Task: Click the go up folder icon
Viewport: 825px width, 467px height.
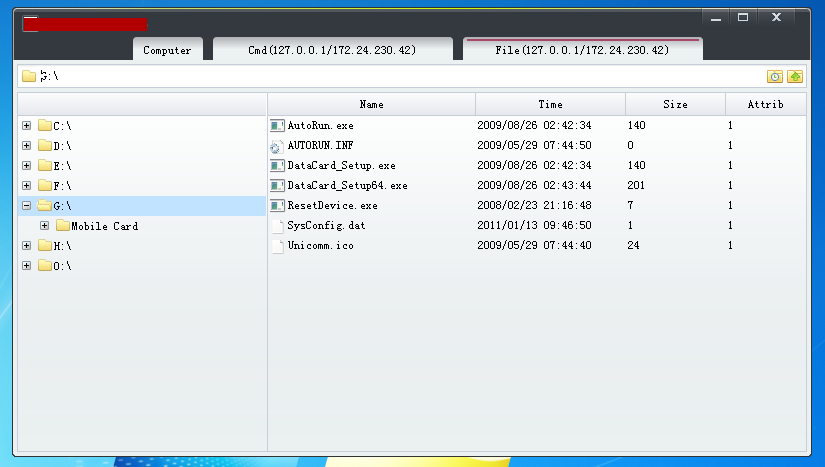Action: (795, 77)
